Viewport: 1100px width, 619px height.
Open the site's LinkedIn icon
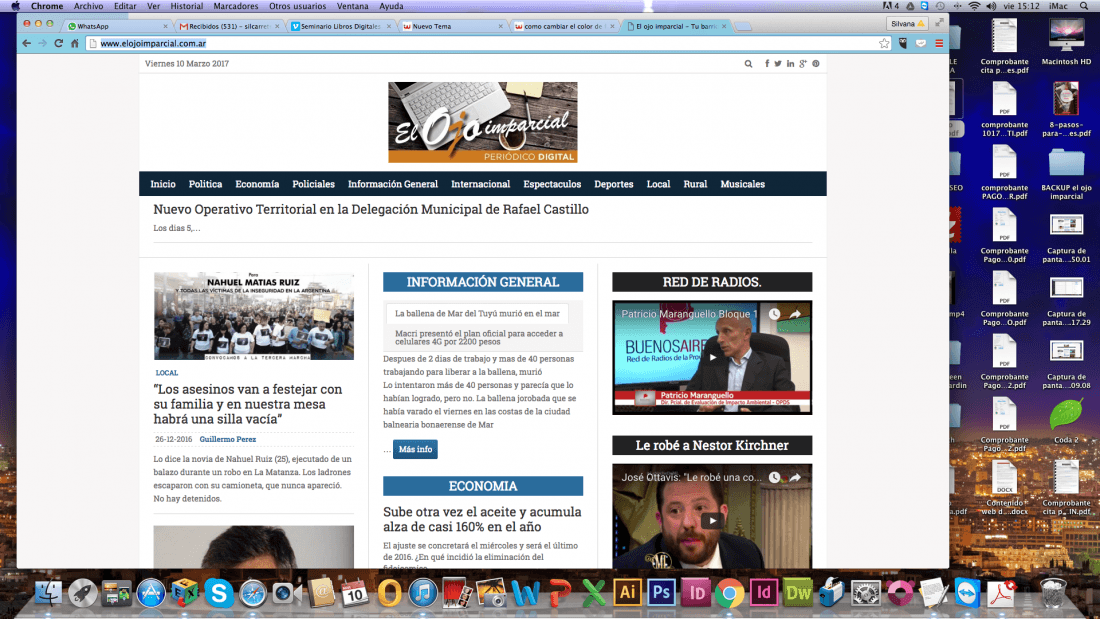point(791,64)
